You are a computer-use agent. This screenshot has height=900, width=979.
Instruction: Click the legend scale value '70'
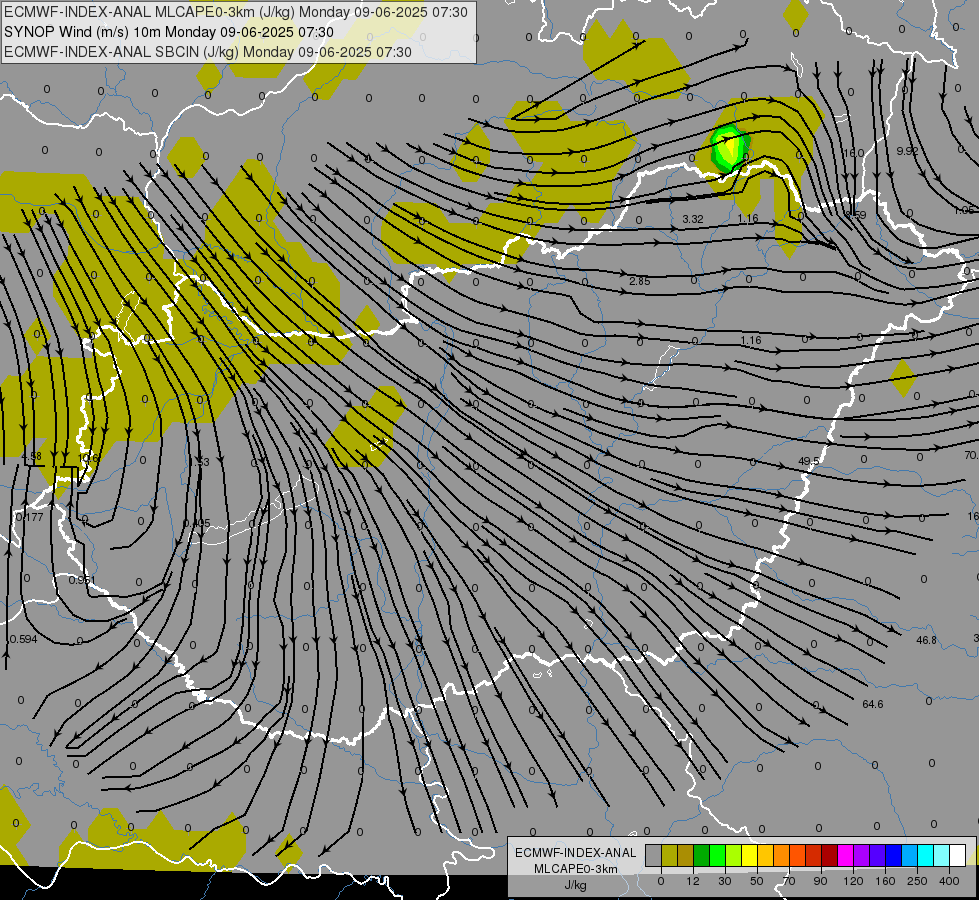pos(789,881)
